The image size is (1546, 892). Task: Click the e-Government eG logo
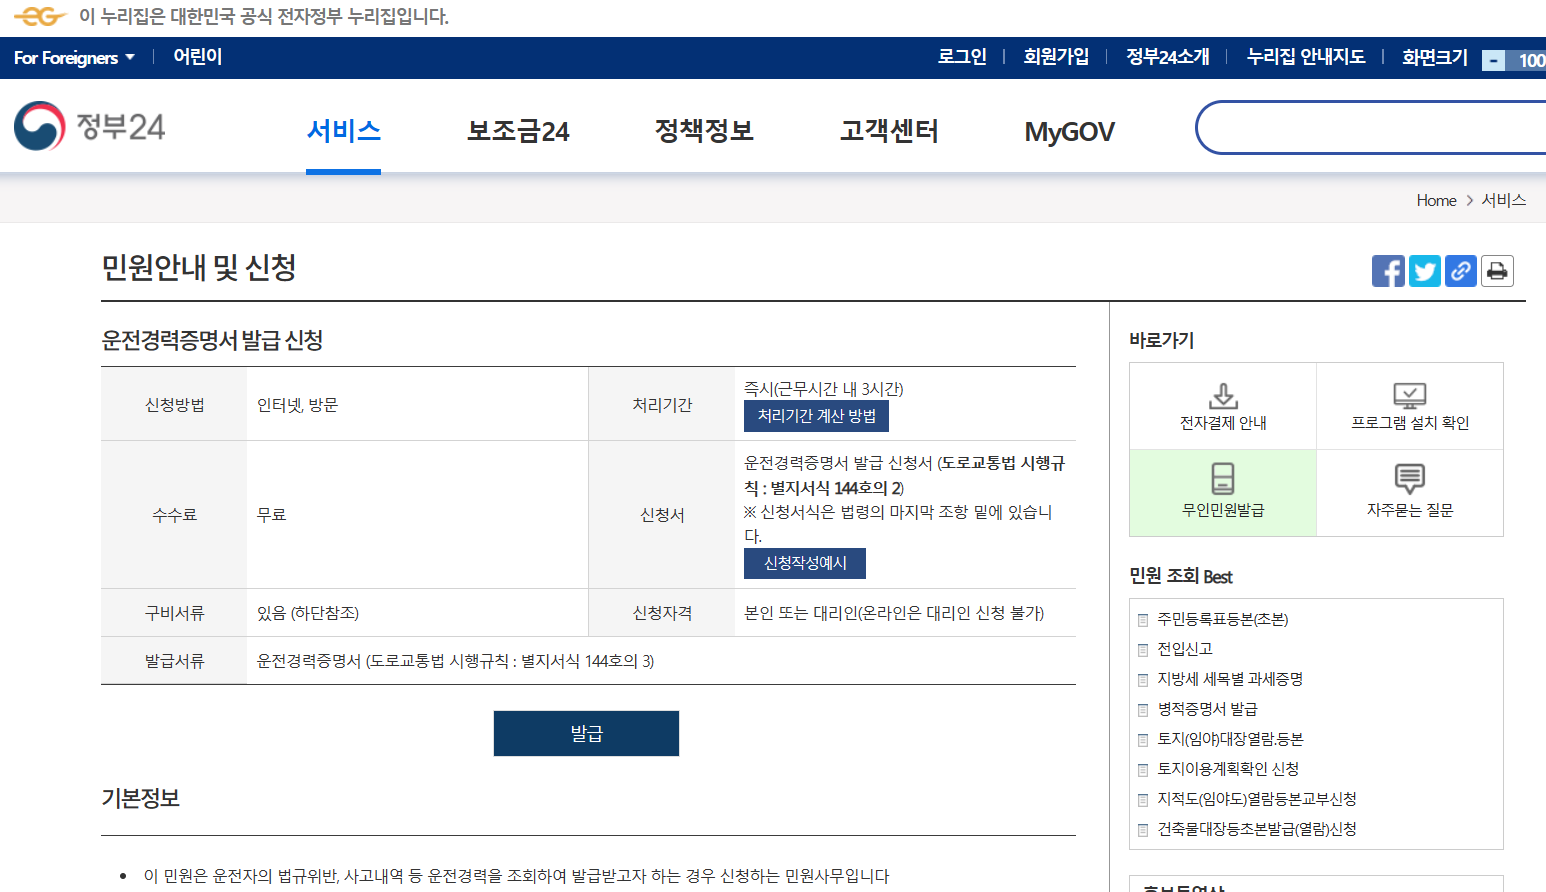[x=39, y=16]
